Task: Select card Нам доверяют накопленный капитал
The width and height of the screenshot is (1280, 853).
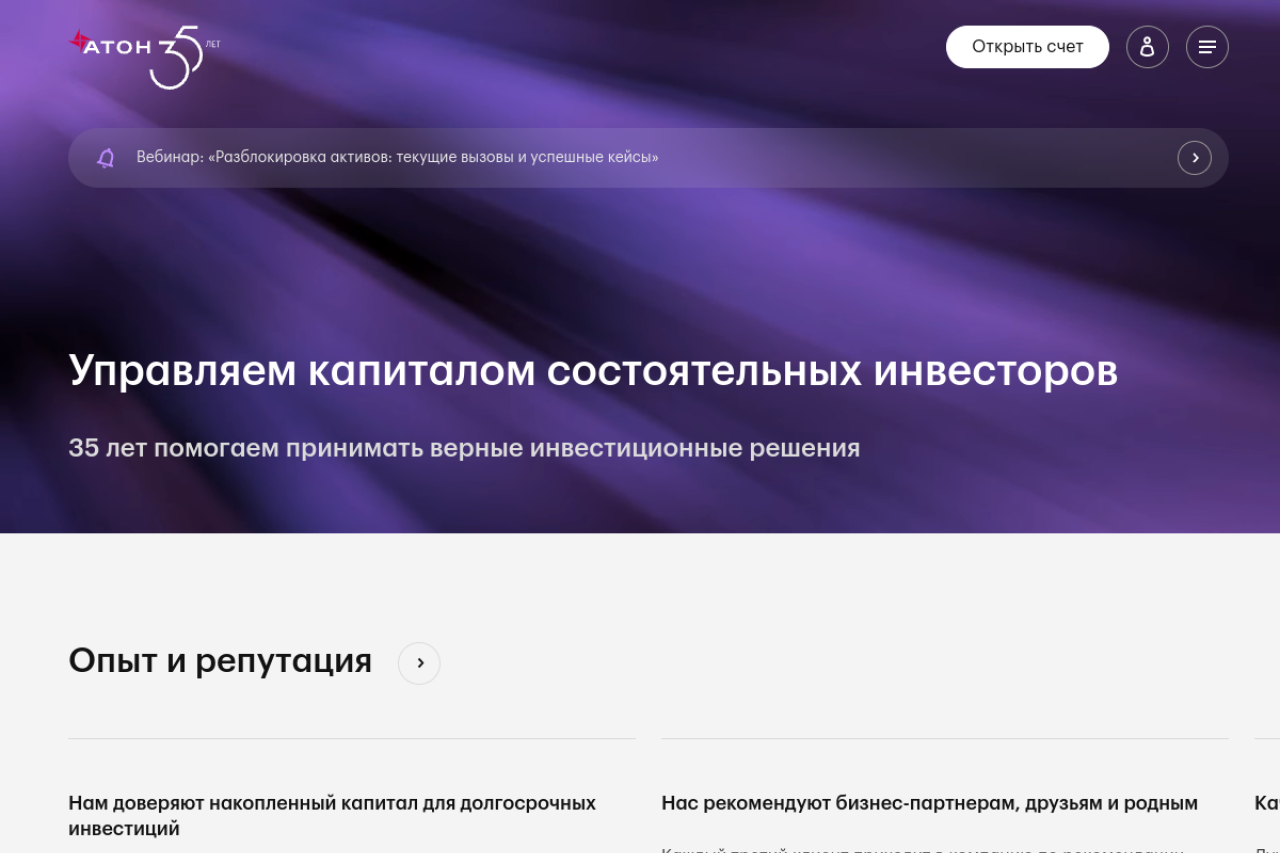Action: tap(332, 815)
